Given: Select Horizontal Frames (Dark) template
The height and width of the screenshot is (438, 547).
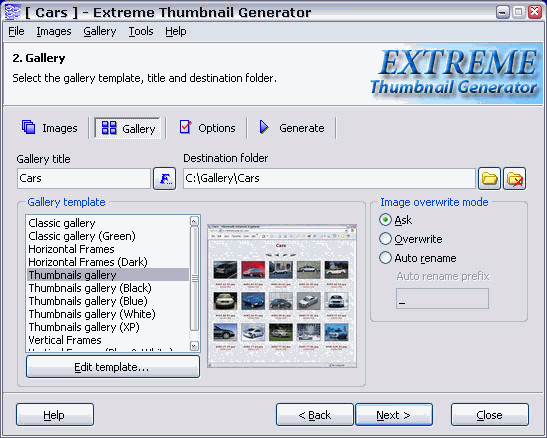Looking at the screenshot, I should [108, 262].
